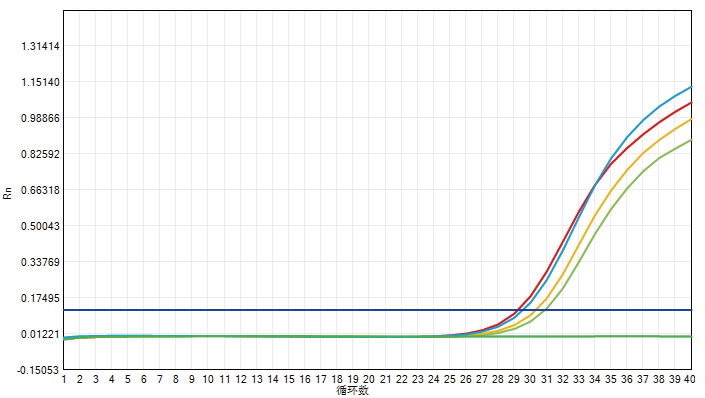705x398 pixels.
Task: Click cycle number 25 on x-axis
Action: coord(450,379)
